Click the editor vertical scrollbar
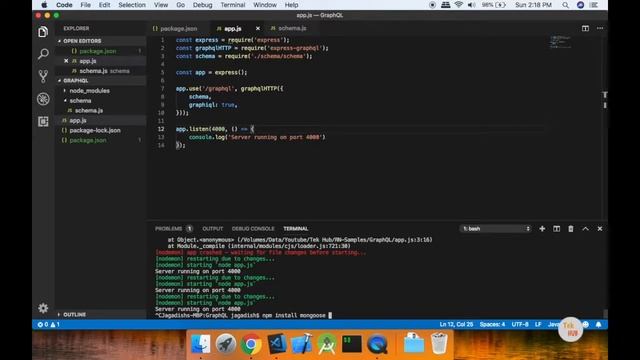640x360 pixels. (x=605, y=127)
